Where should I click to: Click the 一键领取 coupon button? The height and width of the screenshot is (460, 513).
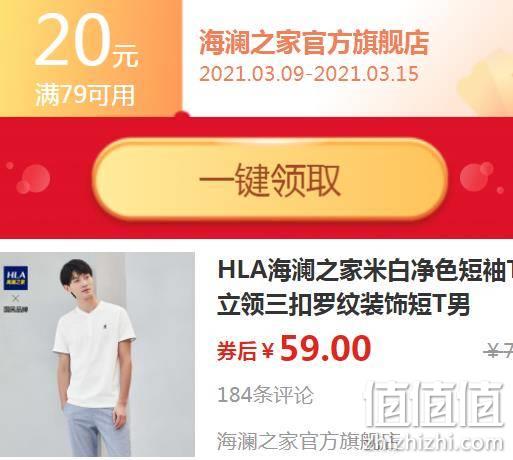point(270,180)
